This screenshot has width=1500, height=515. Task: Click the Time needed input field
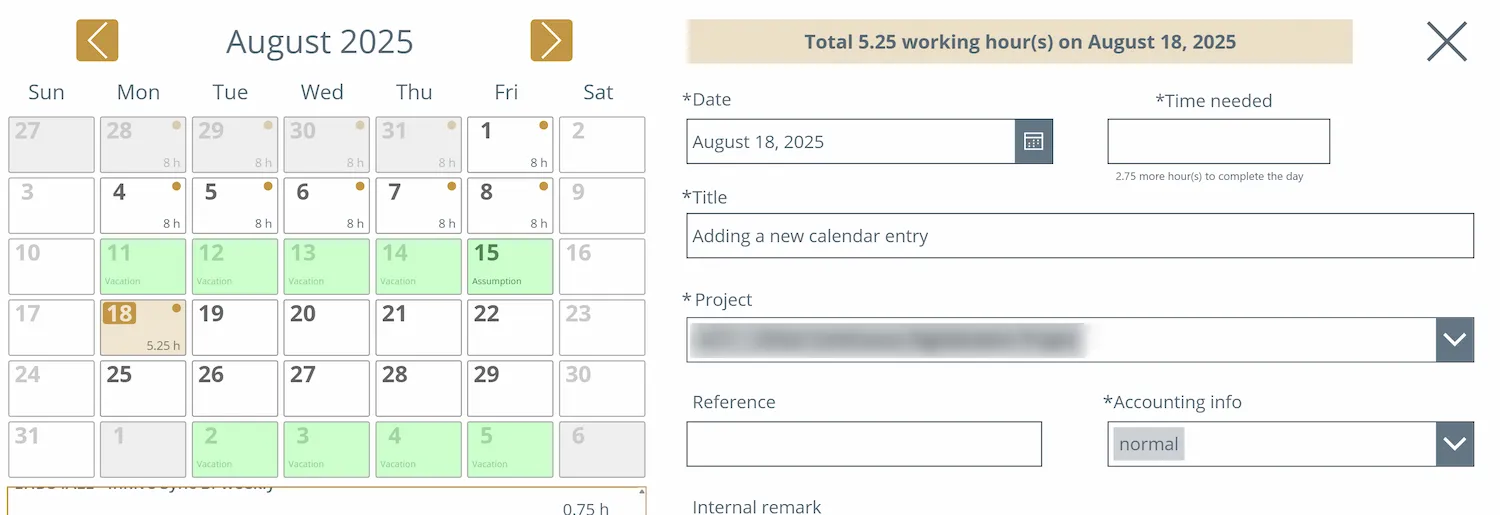pyautogui.click(x=1218, y=141)
